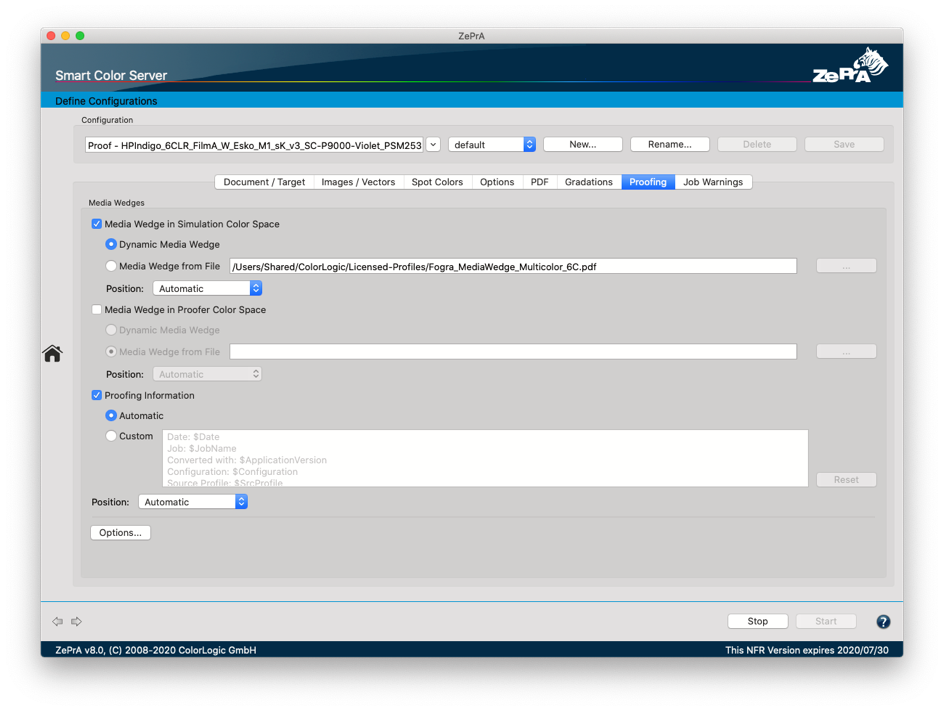Click the Save configuration button

tap(844, 144)
